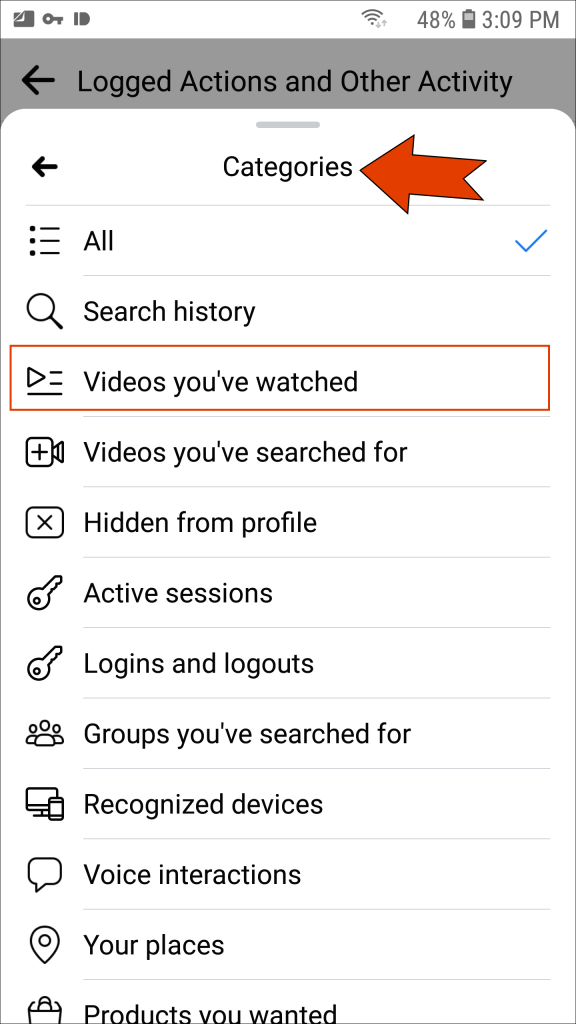
Task: Open the Search history category
Action: point(169,311)
